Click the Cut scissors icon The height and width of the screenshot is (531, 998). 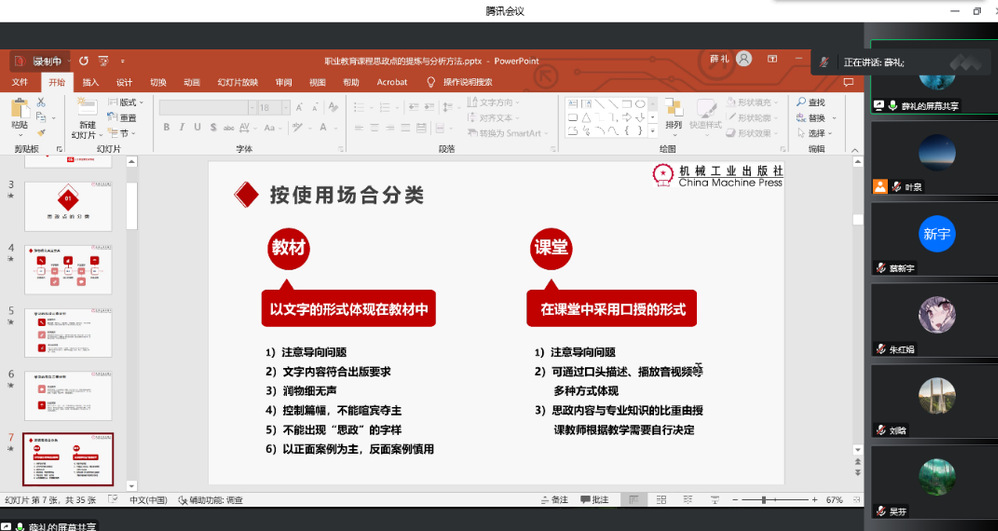click(x=41, y=102)
